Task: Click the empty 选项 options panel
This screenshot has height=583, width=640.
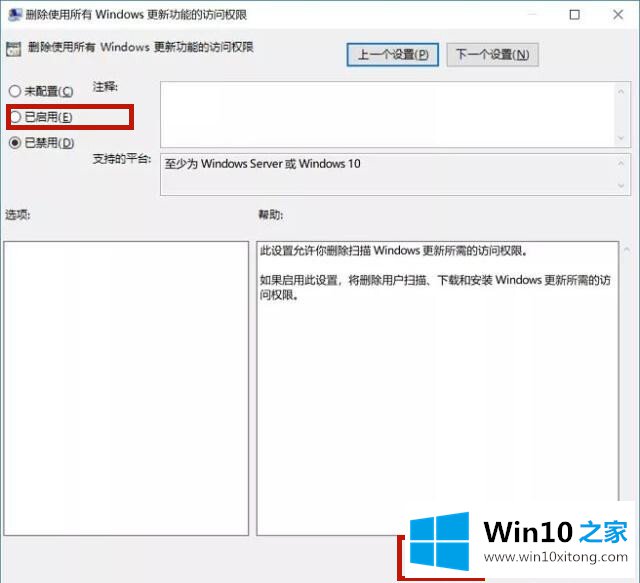Action: click(126, 388)
